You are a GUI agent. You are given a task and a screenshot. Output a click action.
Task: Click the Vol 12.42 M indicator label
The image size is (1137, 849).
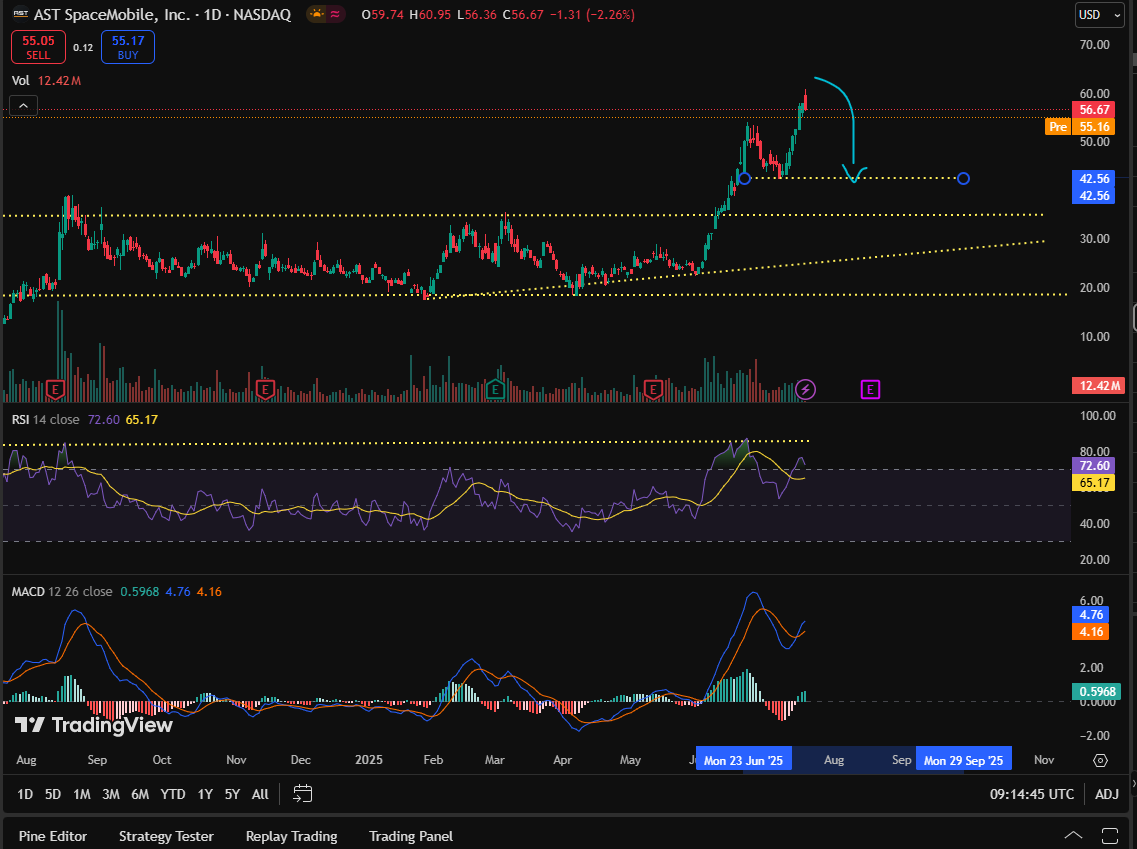(x=46, y=80)
